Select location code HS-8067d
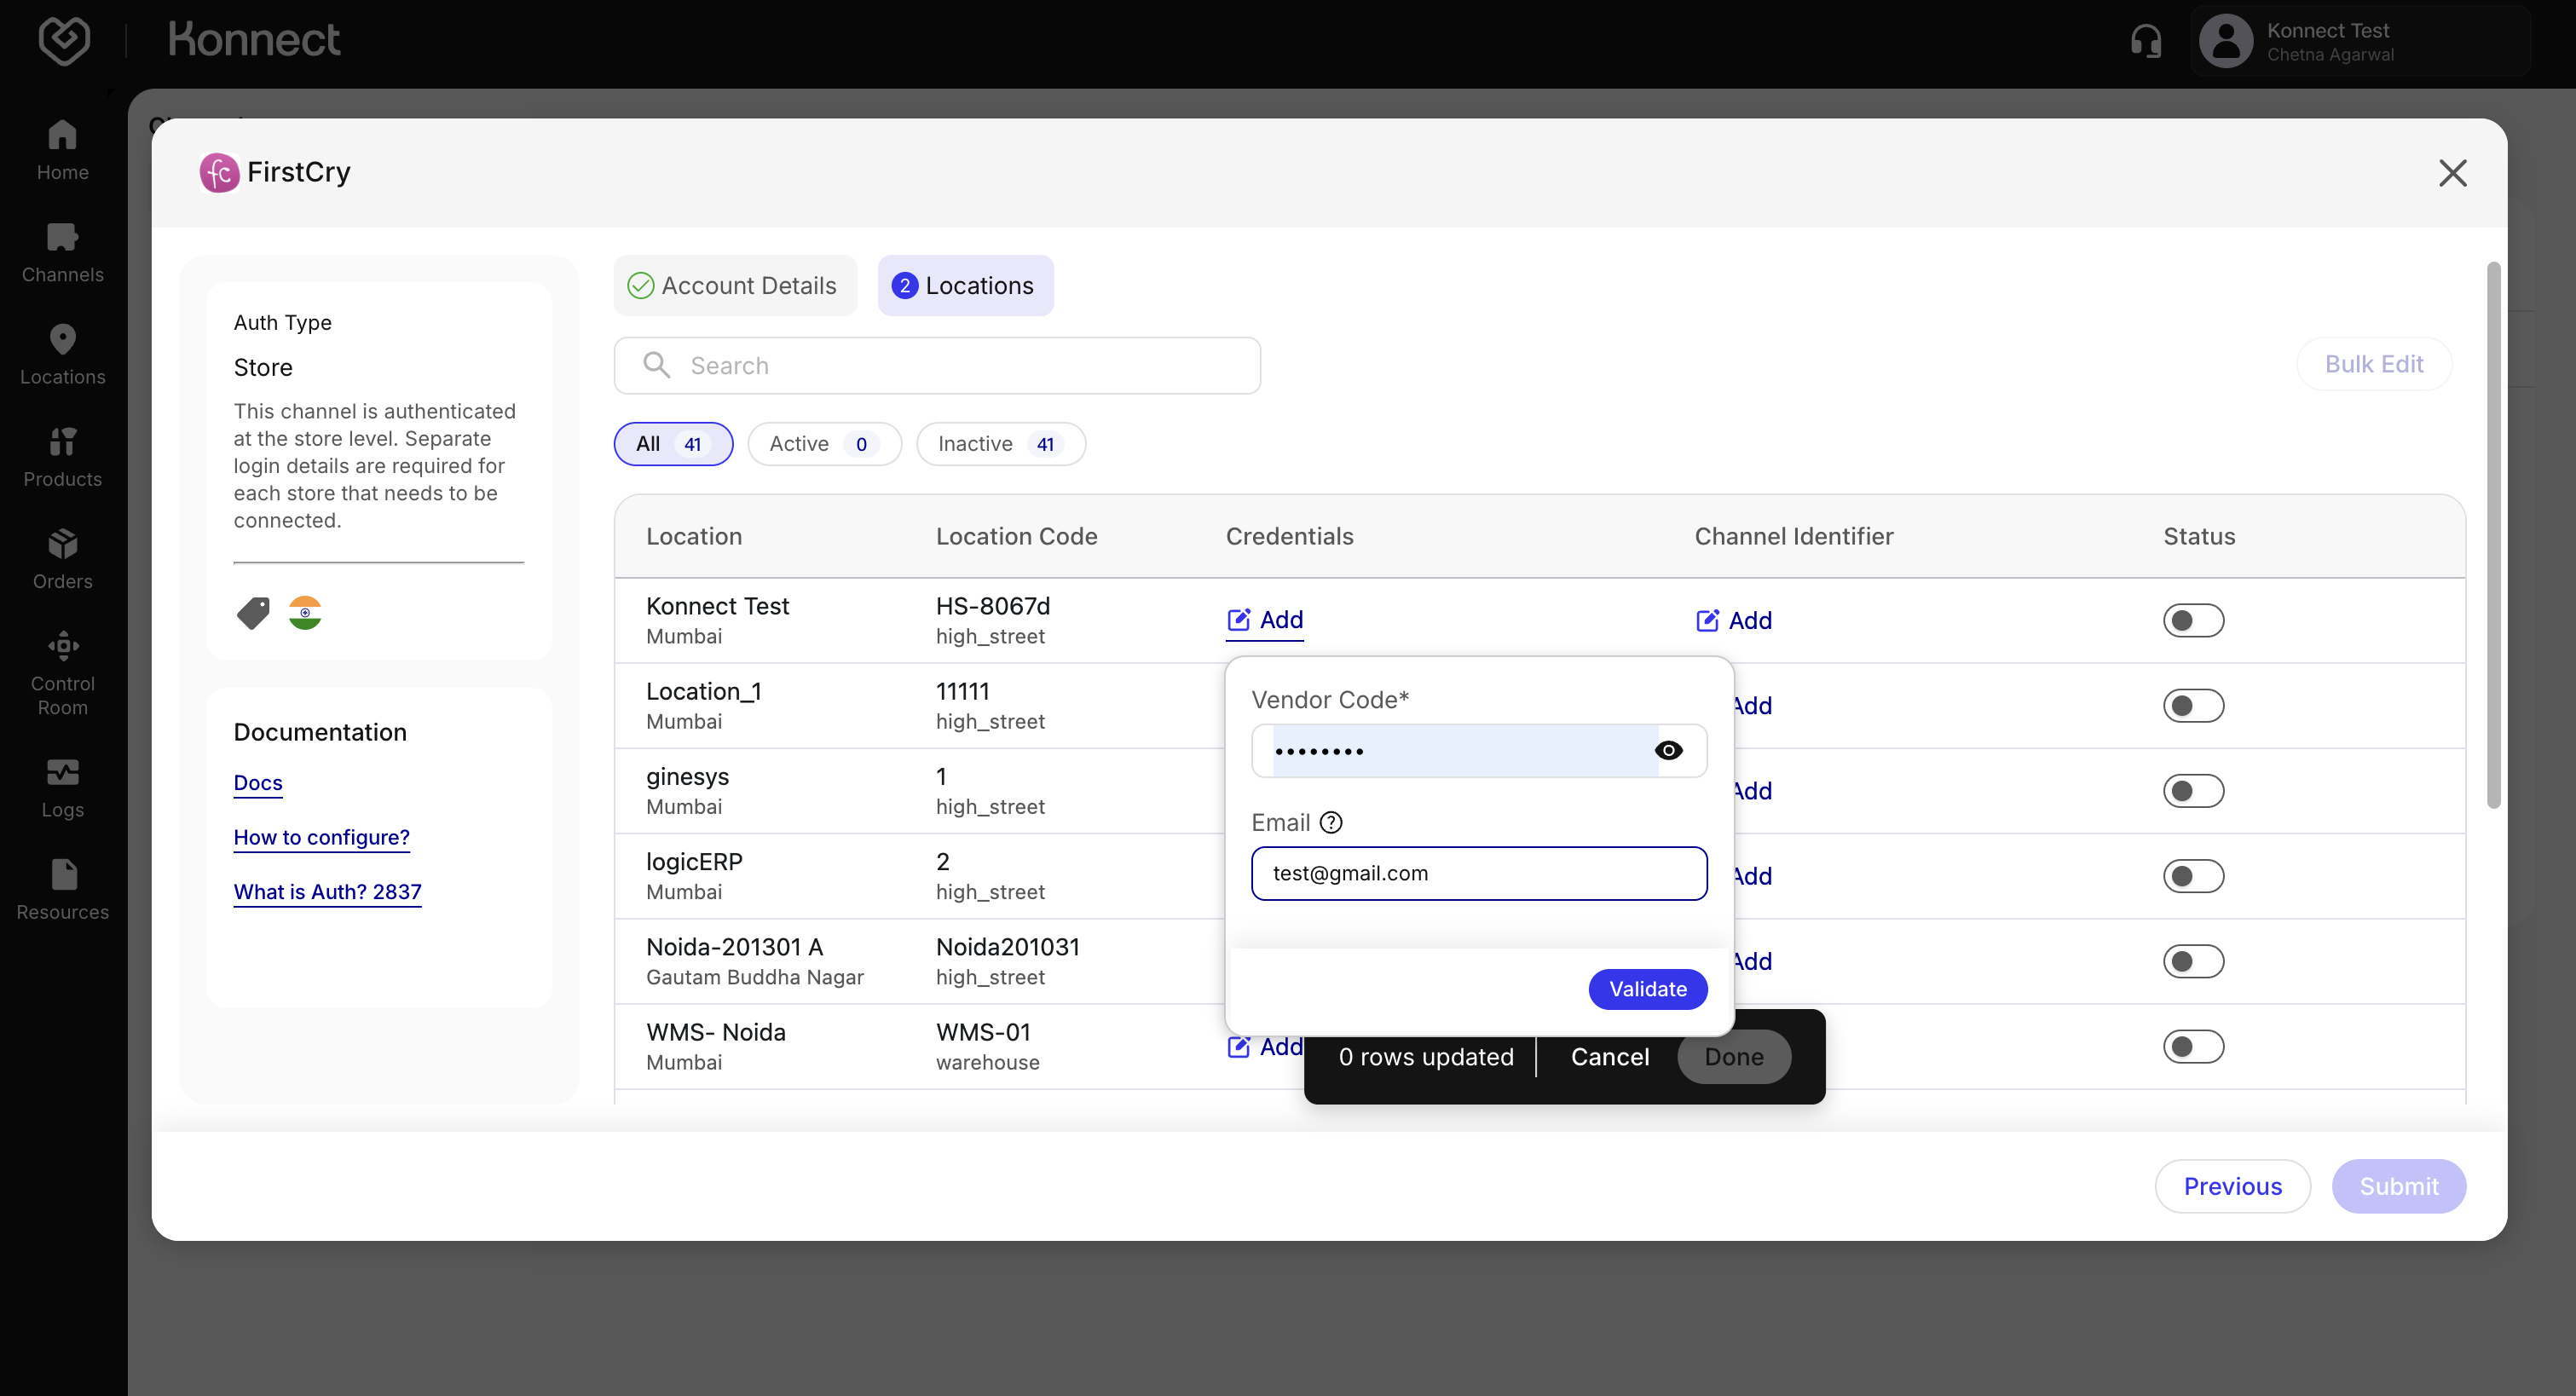Image resolution: width=2576 pixels, height=1396 pixels. pyautogui.click(x=992, y=605)
